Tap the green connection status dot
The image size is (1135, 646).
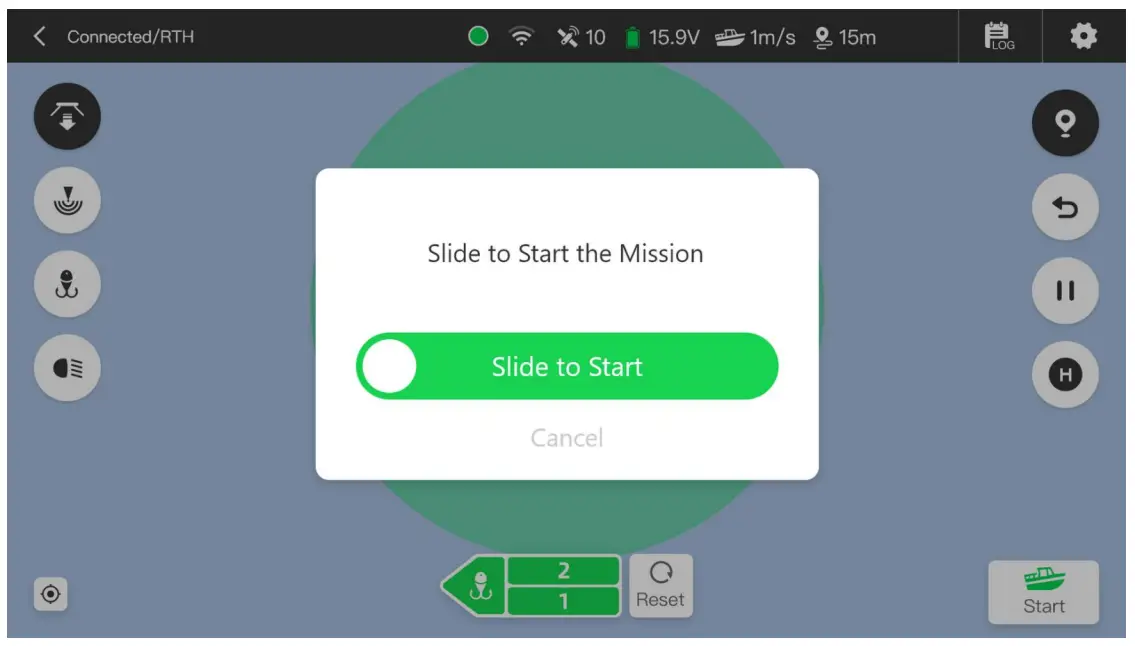tap(478, 36)
